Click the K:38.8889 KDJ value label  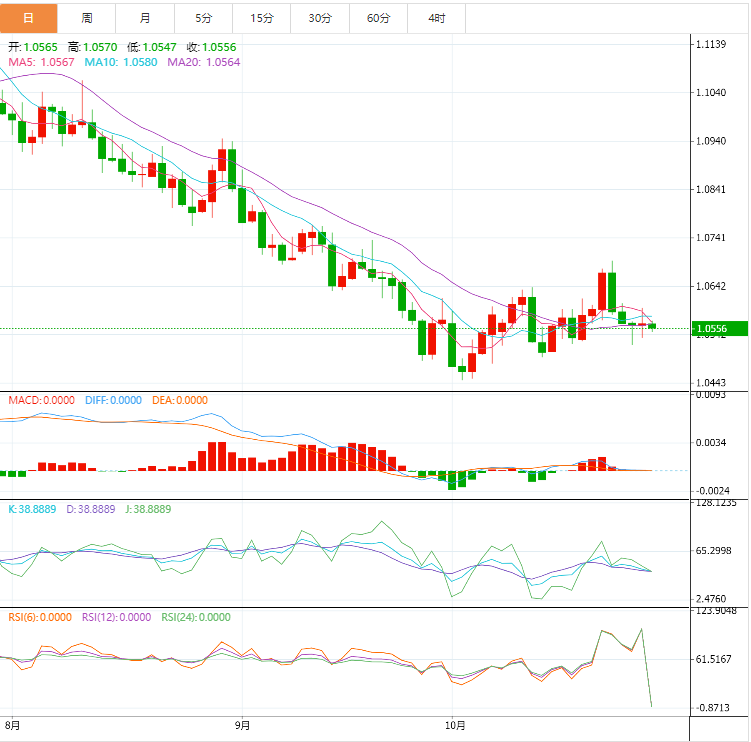coord(34,509)
